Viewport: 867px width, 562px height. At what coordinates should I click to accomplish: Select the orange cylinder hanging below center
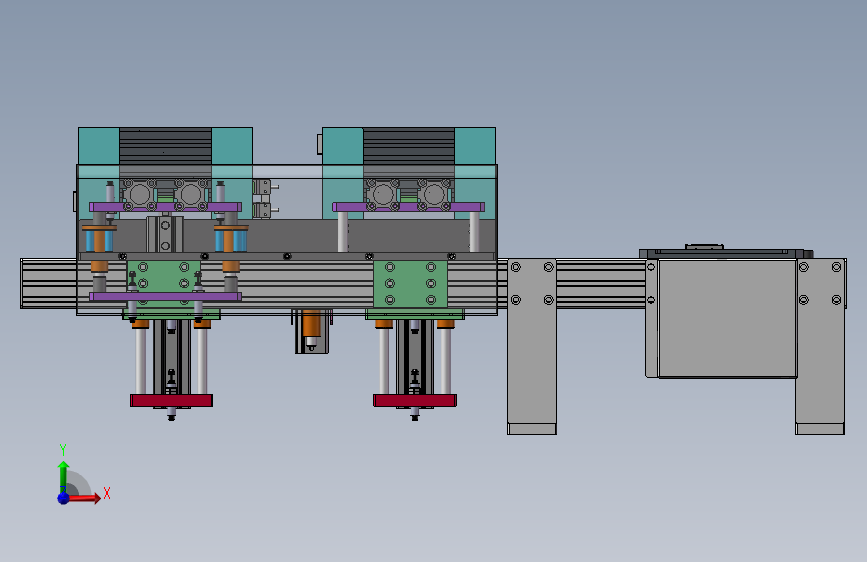(311, 324)
